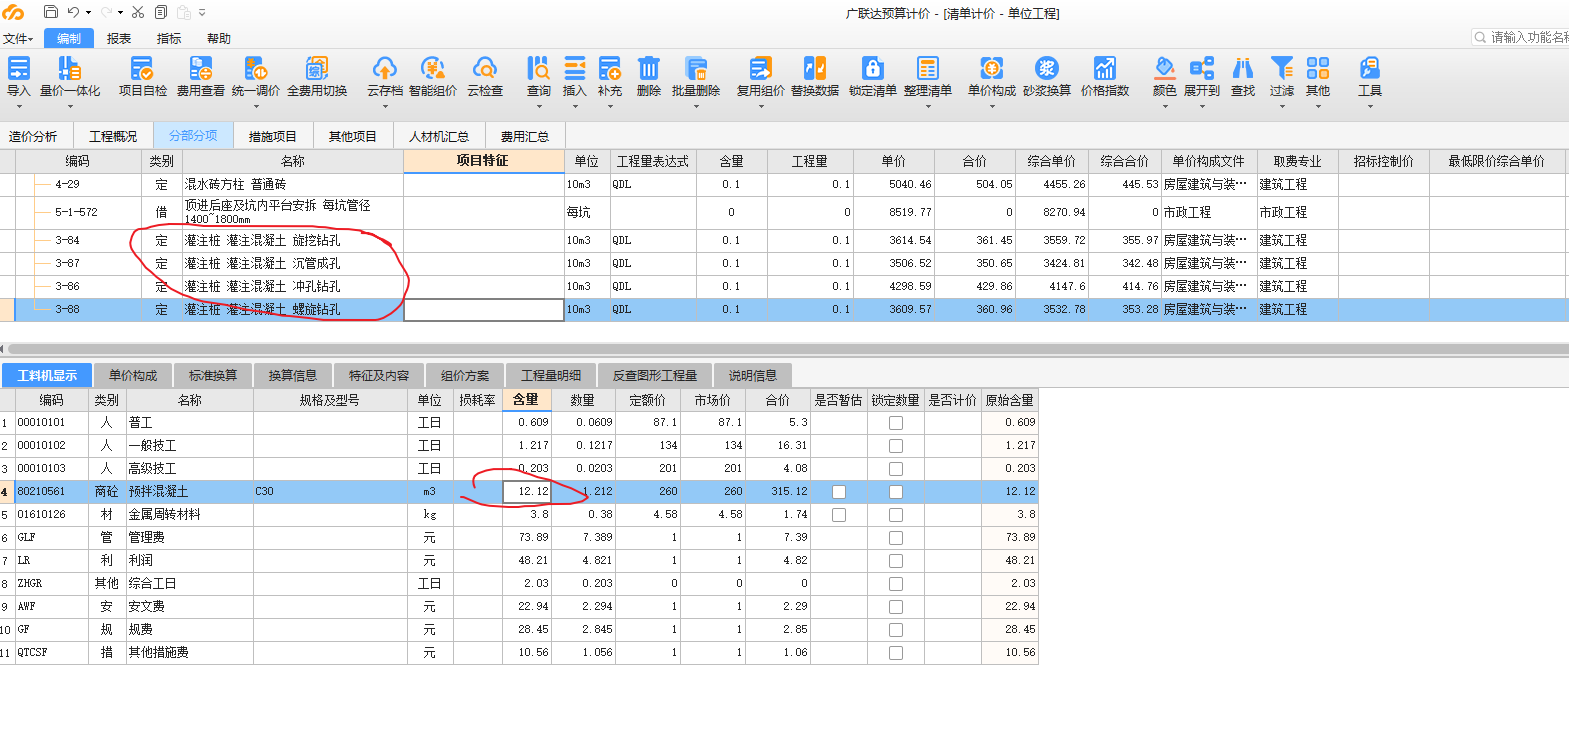This screenshot has height=735, width=1569.
Task: Expand the 颜色 color dropdown arrow
Action: tap(1165, 106)
